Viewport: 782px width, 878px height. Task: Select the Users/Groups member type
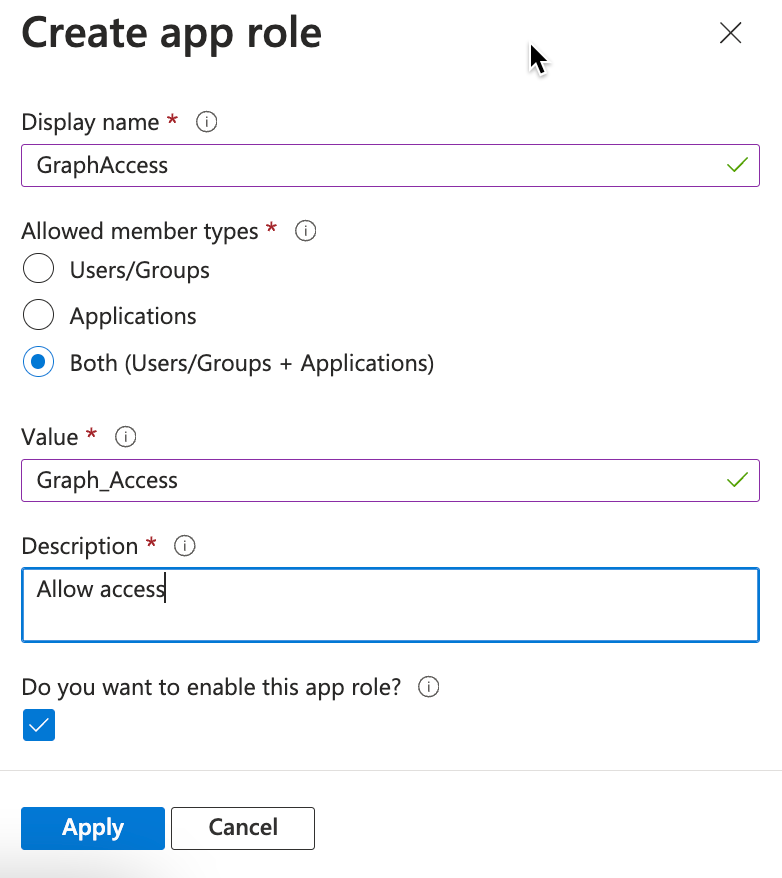[38, 268]
